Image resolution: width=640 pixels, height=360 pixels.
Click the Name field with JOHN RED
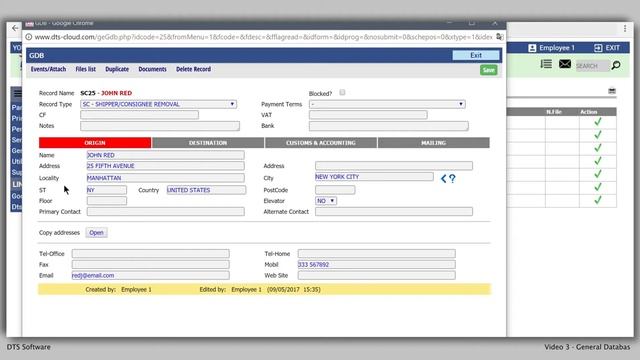click(x=166, y=155)
